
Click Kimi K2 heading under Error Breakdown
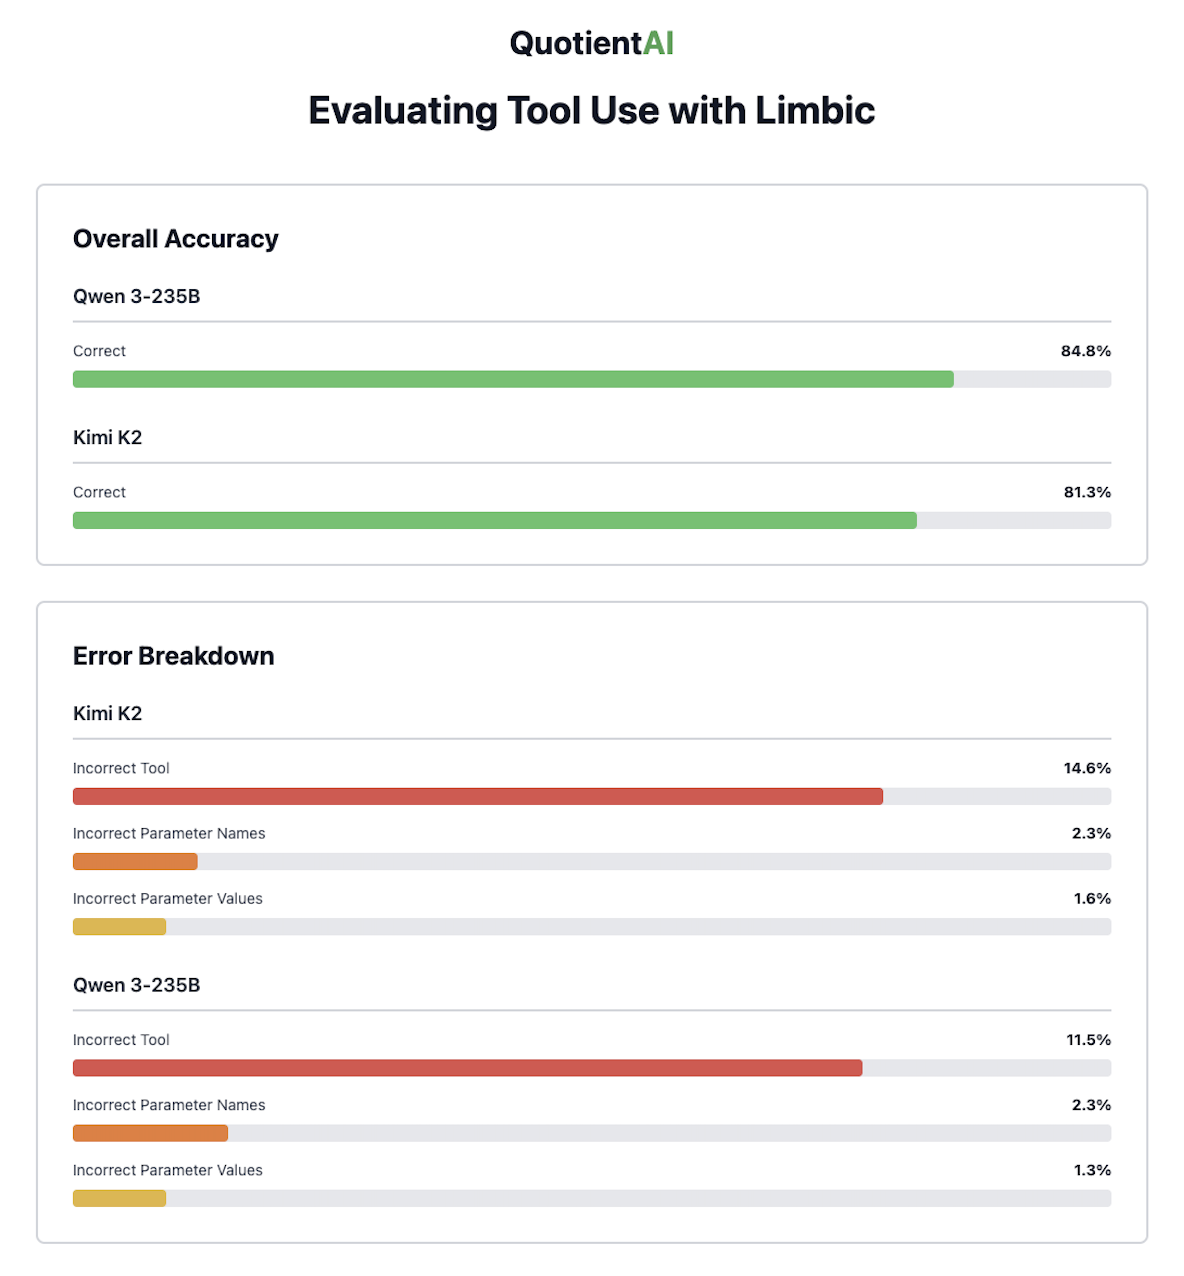click(108, 713)
